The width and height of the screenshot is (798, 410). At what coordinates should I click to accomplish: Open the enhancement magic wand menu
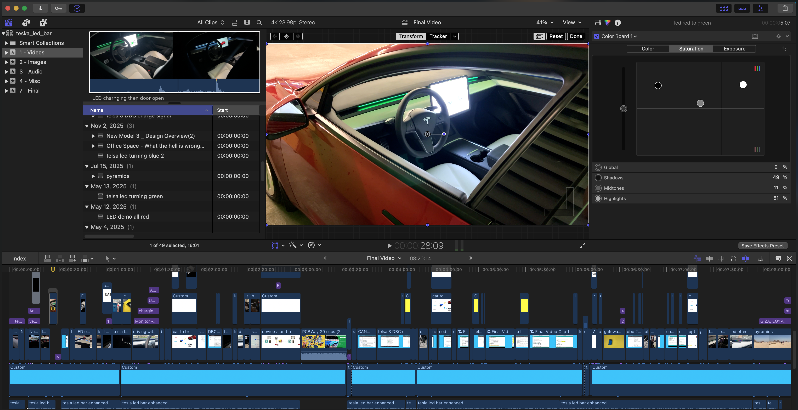coord(295,245)
